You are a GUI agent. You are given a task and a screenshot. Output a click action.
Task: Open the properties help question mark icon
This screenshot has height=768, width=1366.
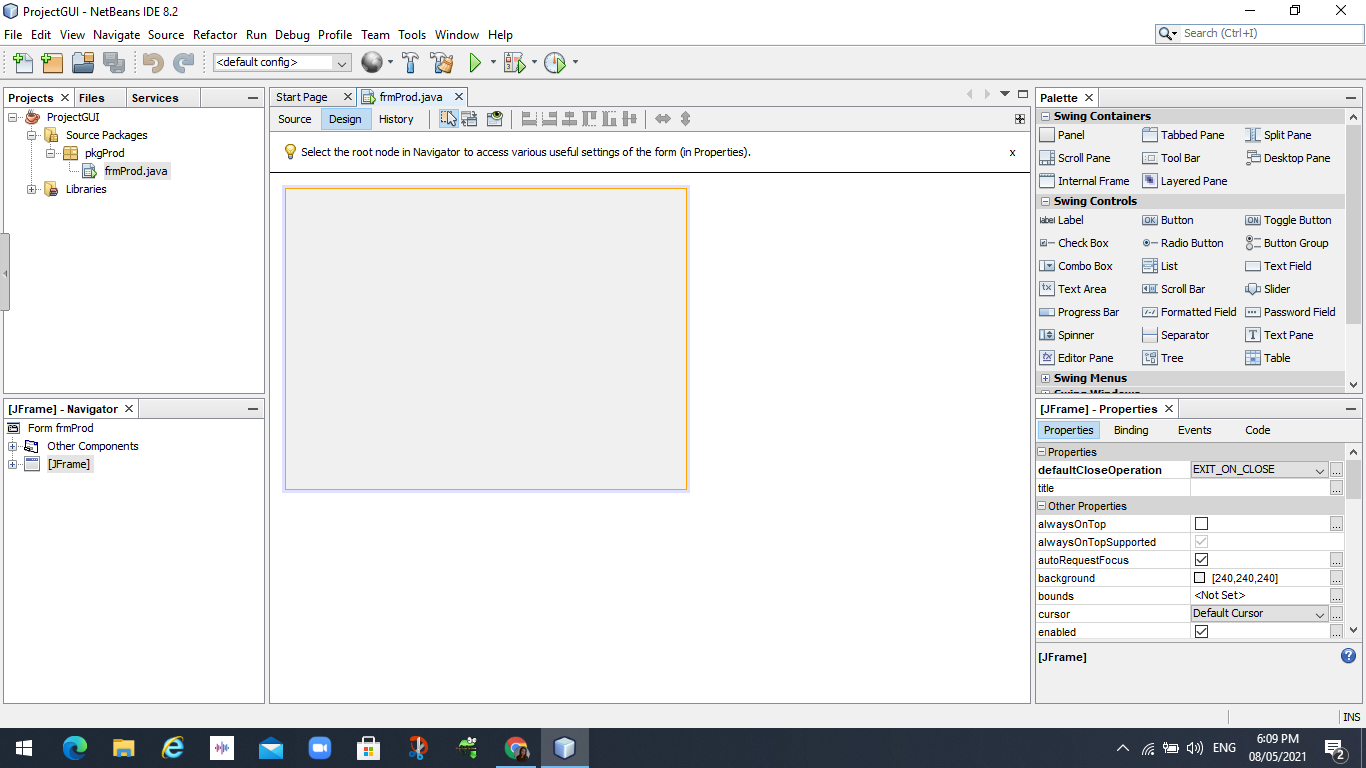tap(1348, 656)
